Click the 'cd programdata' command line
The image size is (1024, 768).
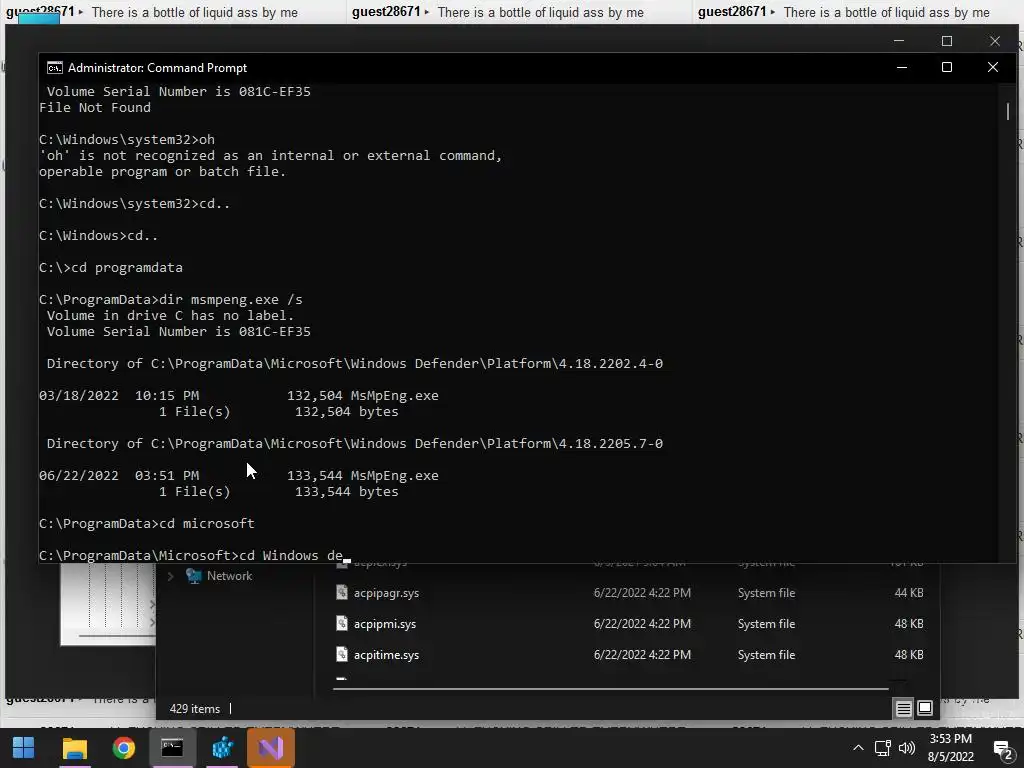110,268
